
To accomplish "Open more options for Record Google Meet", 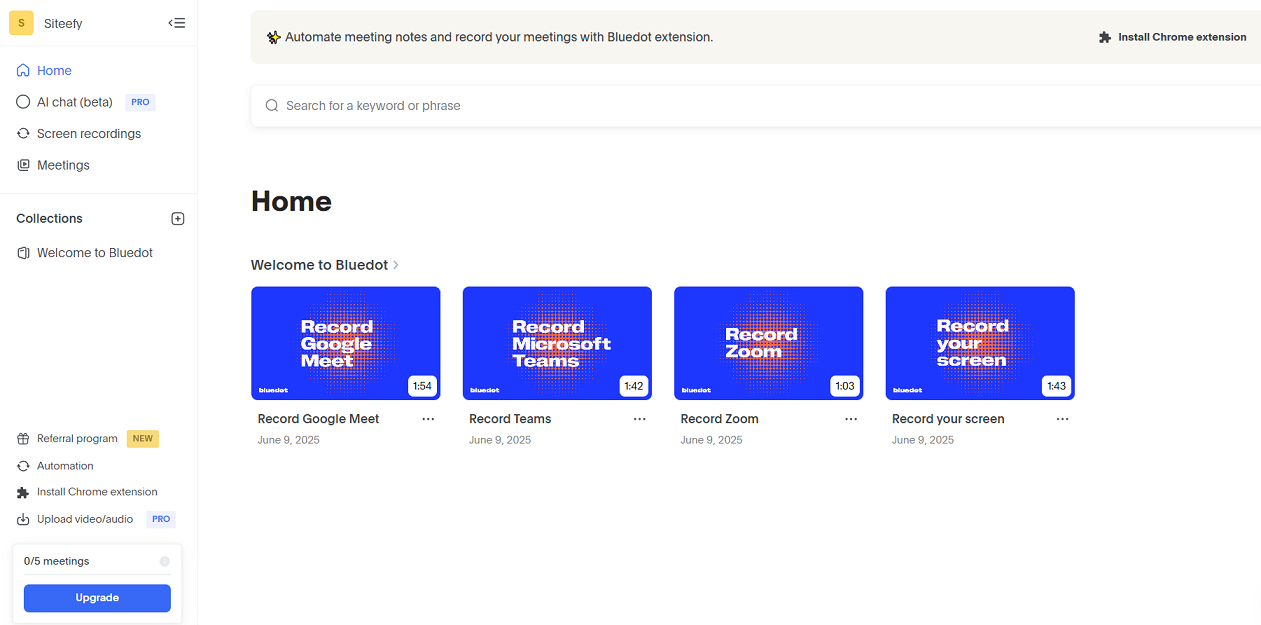I will pyautogui.click(x=428, y=419).
